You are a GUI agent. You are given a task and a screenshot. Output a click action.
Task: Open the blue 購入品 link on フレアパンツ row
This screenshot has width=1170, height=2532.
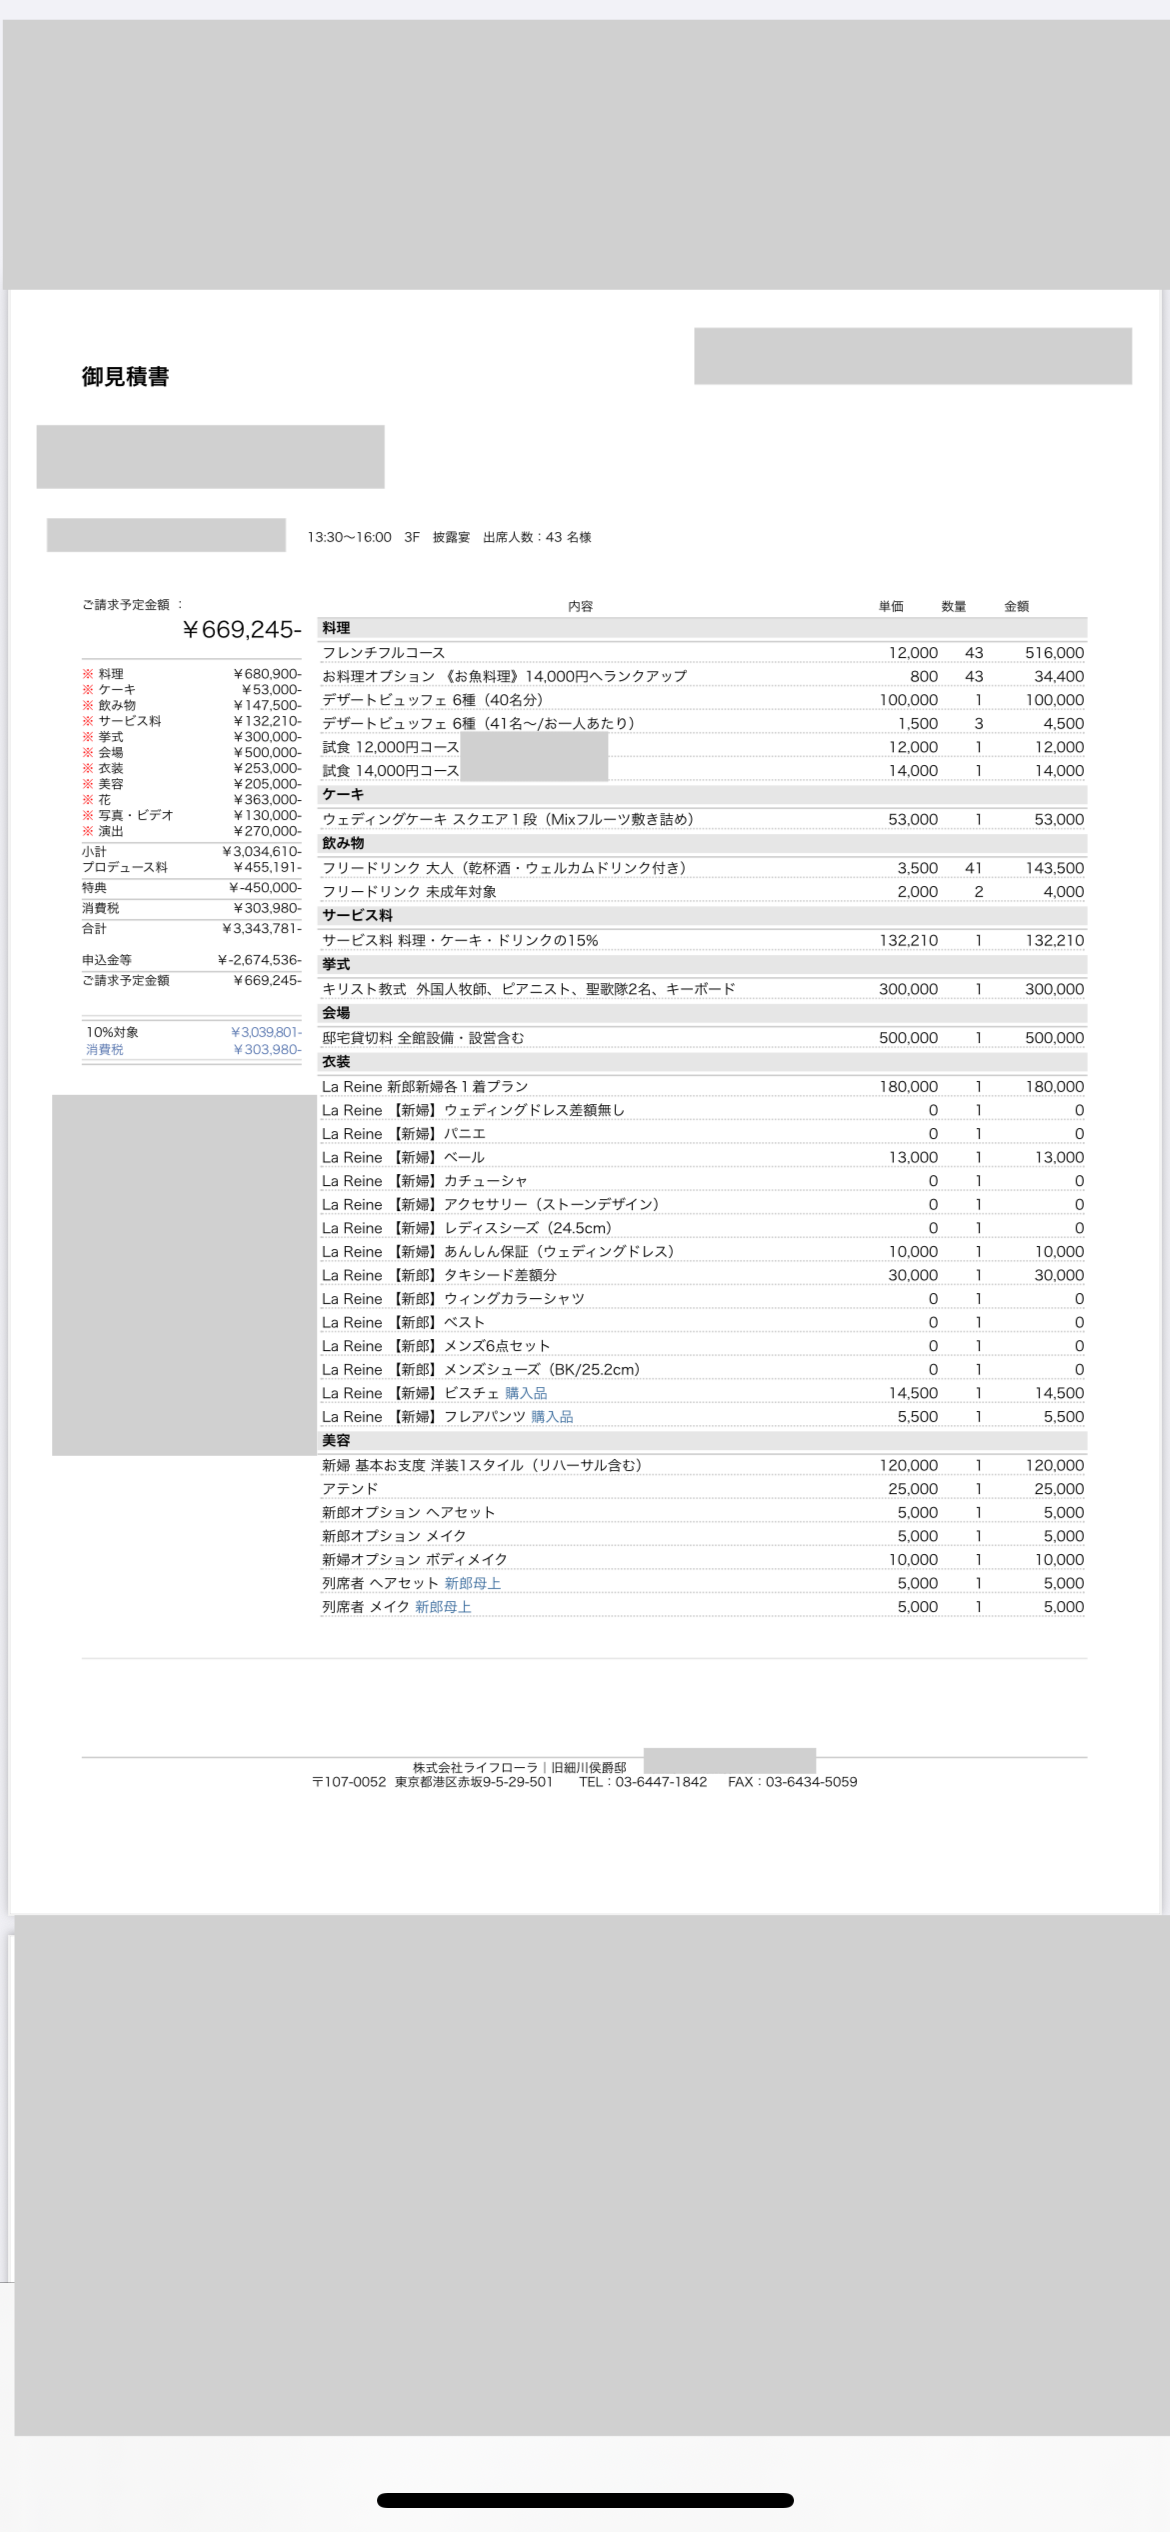[x=552, y=1417]
